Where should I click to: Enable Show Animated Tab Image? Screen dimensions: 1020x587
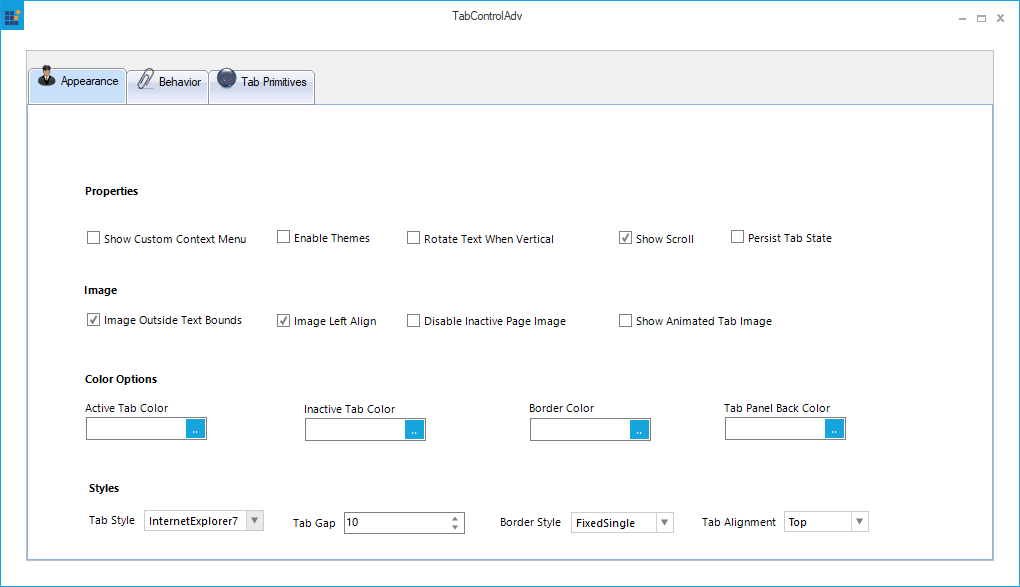click(x=625, y=319)
